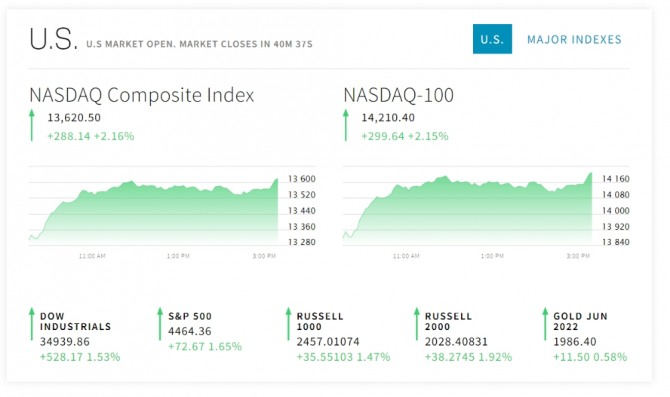Click the NASDAQ-100 green up arrow

click(346, 125)
